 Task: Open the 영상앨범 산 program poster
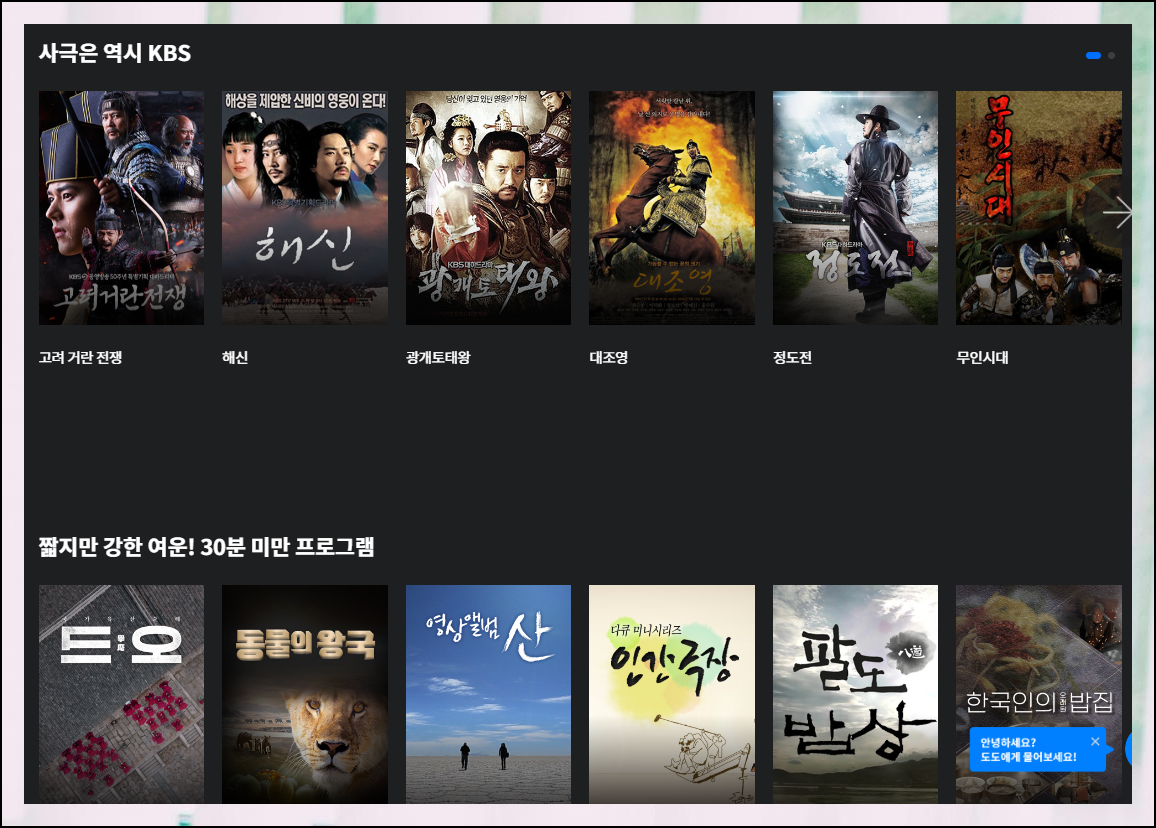pos(488,695)
